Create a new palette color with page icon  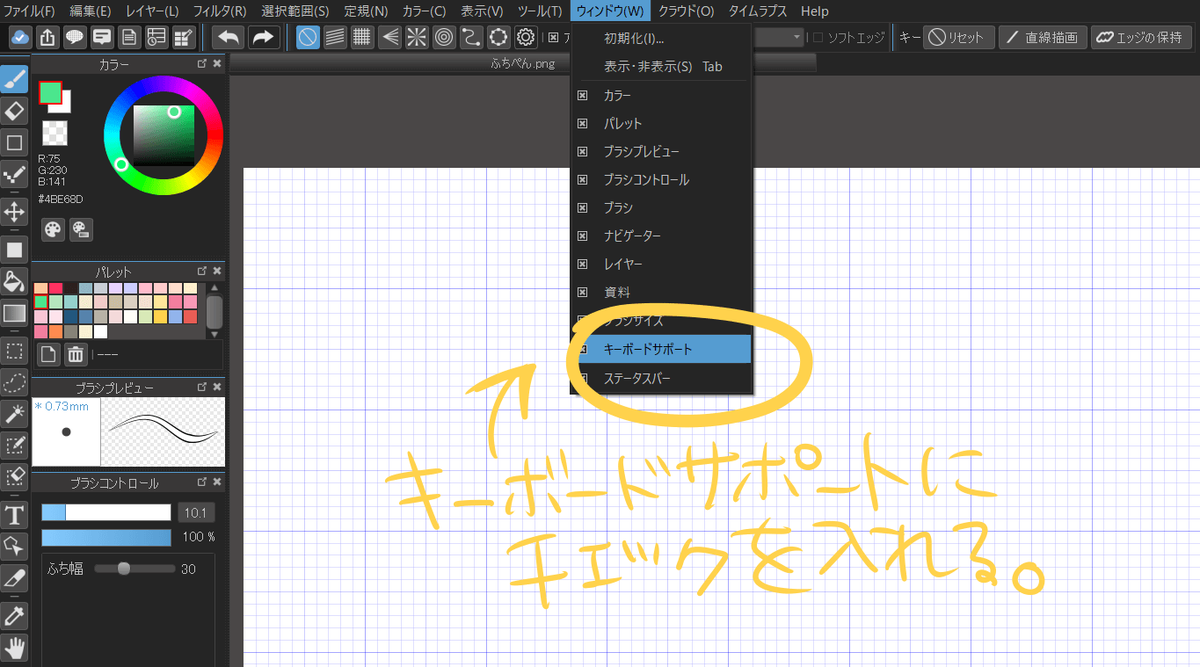49,354
